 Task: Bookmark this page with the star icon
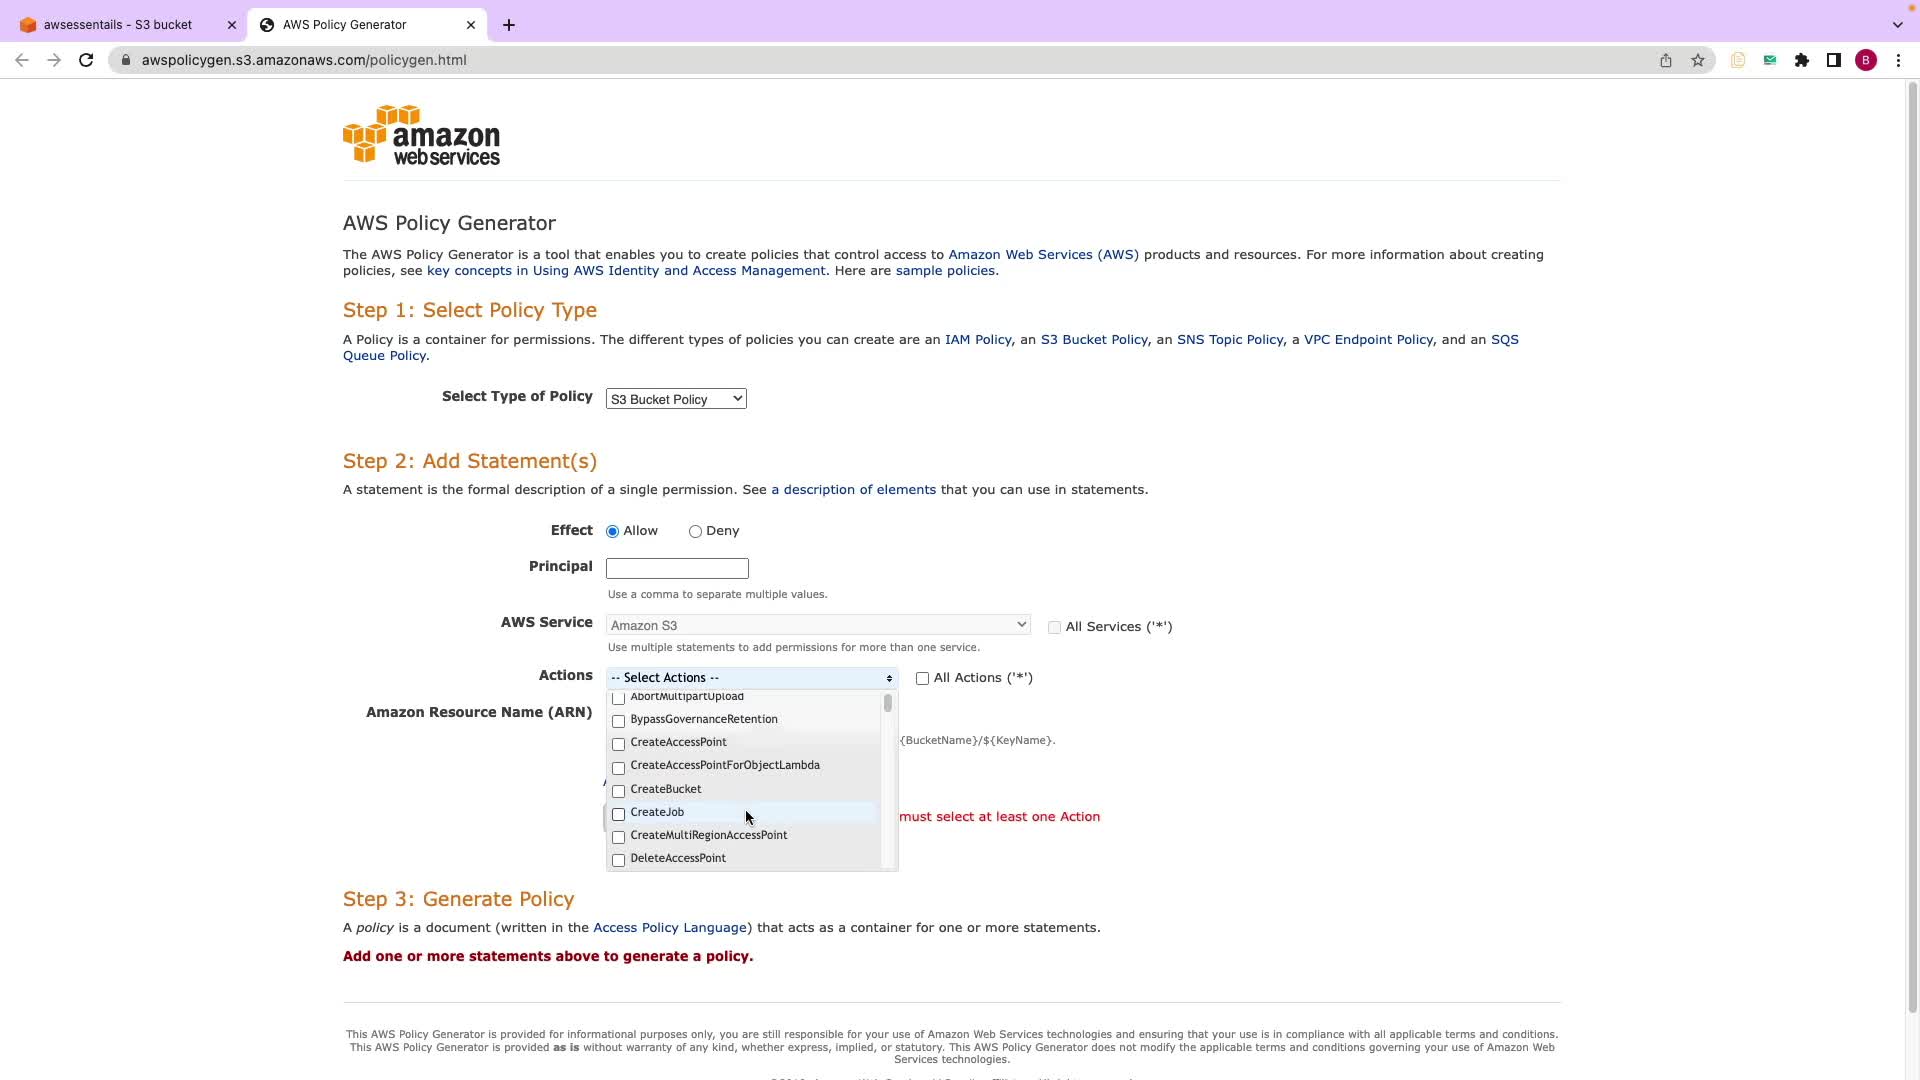[1698, 60]
